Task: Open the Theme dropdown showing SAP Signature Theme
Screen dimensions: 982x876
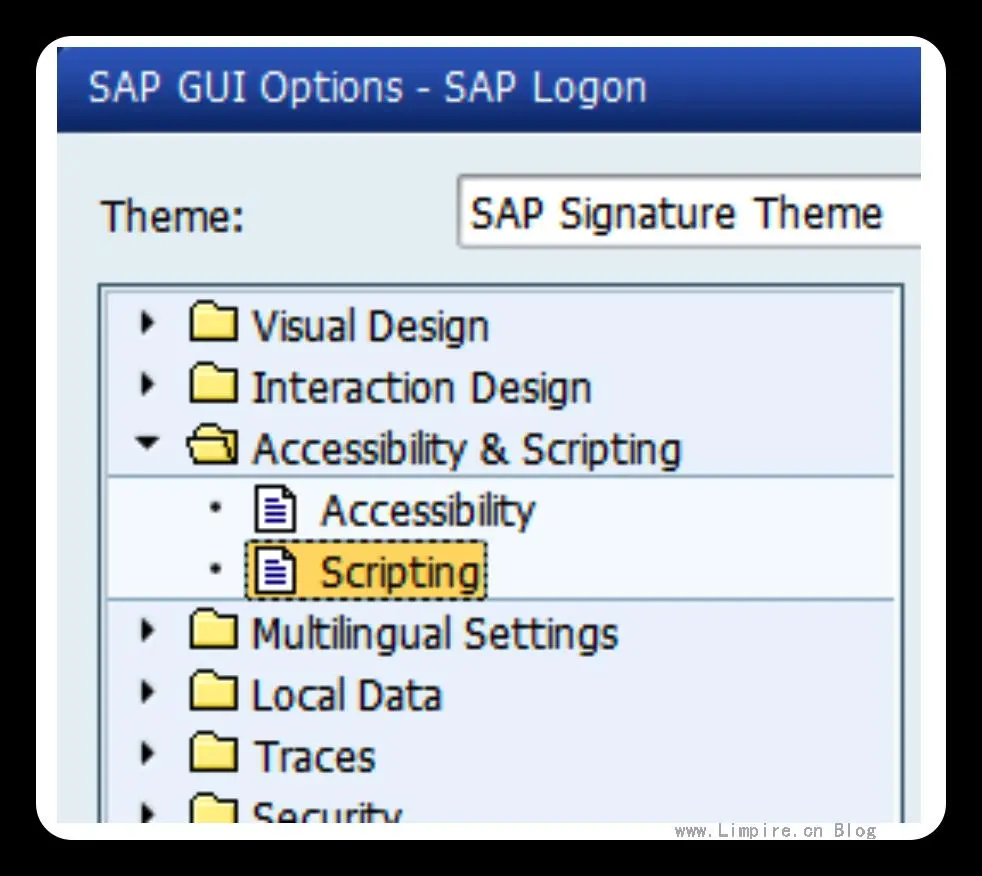Action: (690, 213)
